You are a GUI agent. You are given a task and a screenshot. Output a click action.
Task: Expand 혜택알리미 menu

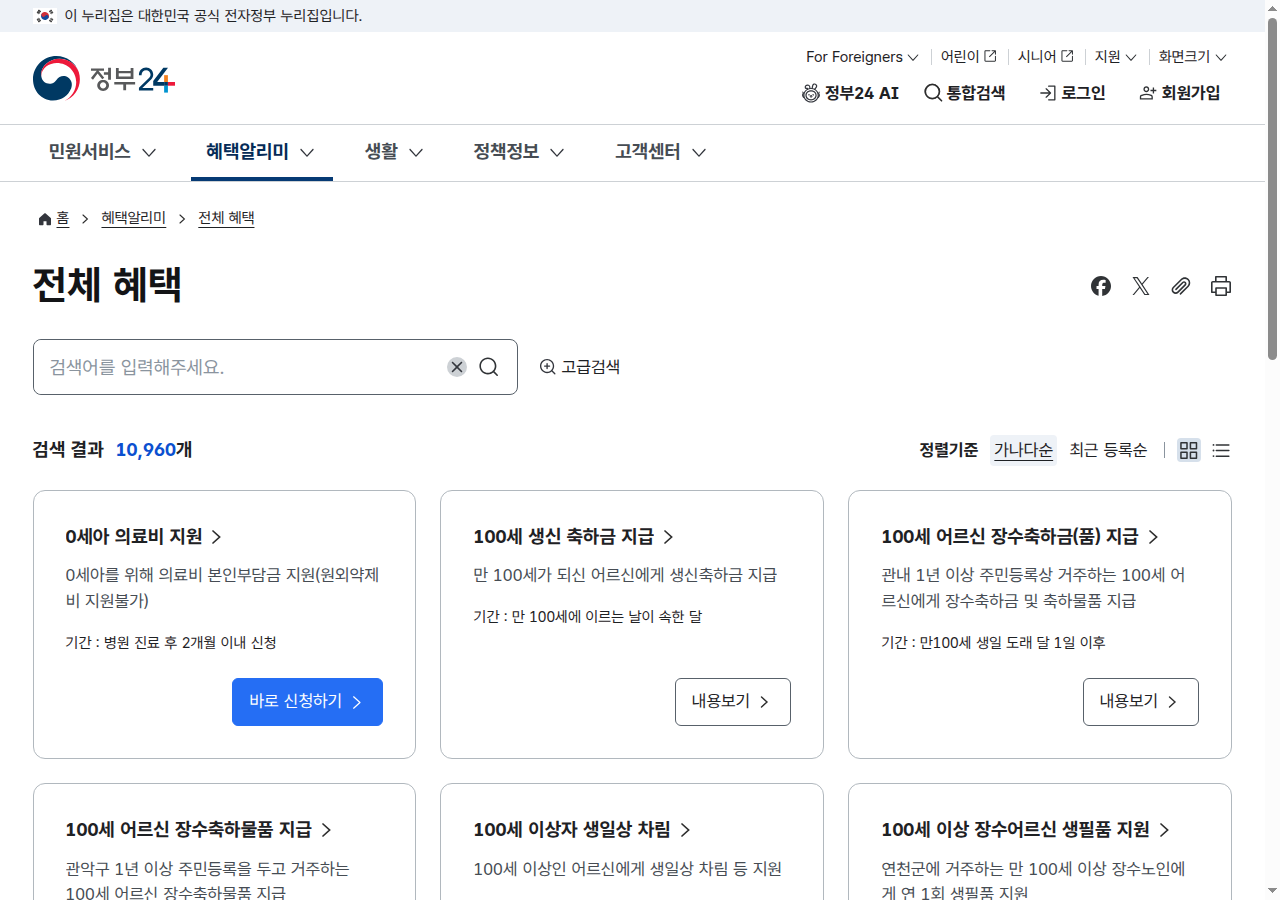pos(261,152)
